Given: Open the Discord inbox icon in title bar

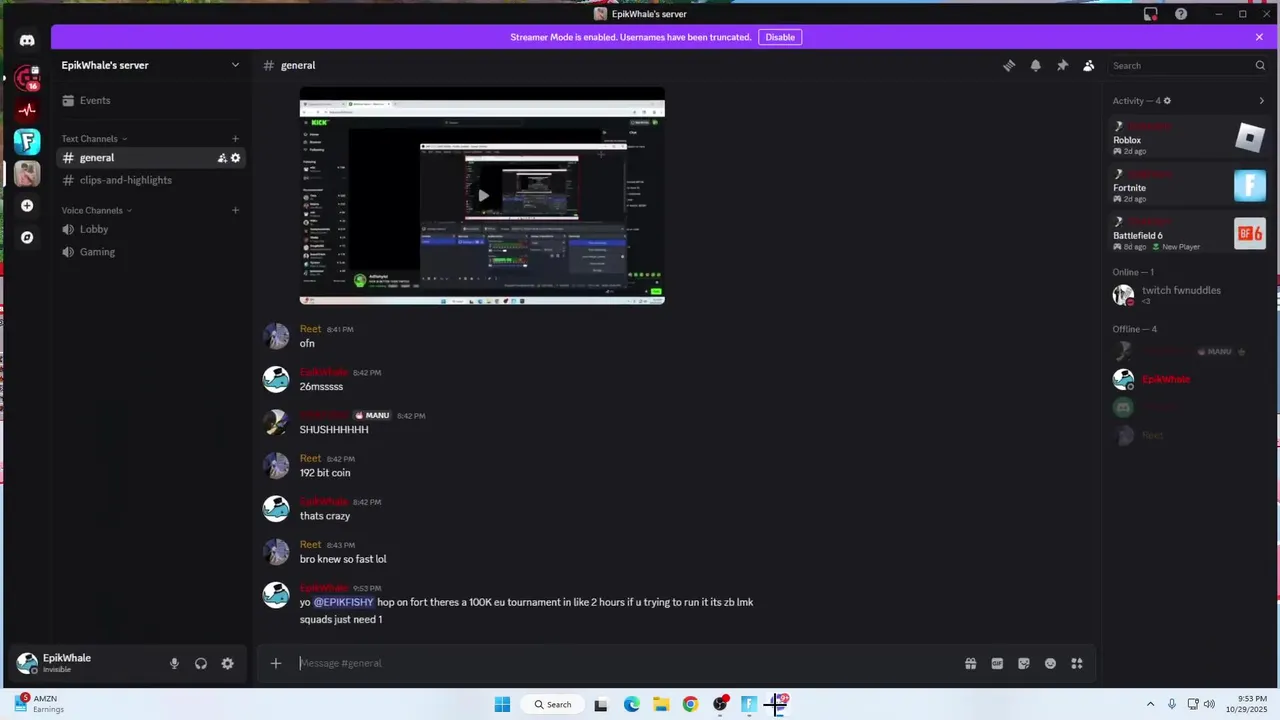Looking at the screenshot, I should [1151, 14].
